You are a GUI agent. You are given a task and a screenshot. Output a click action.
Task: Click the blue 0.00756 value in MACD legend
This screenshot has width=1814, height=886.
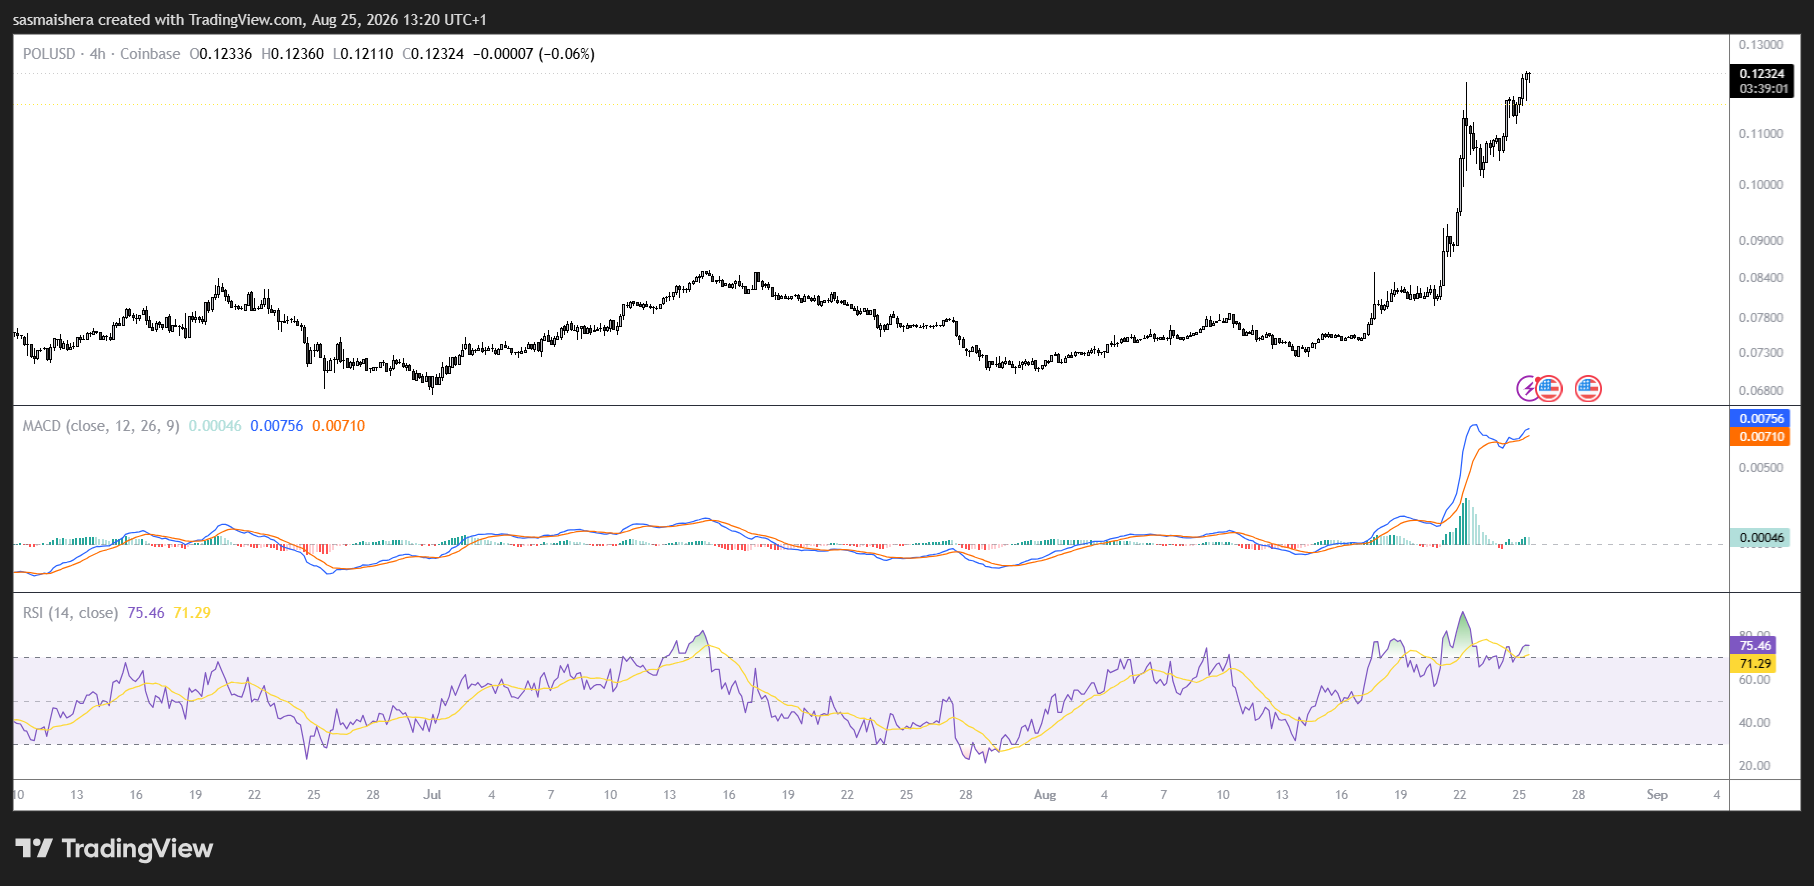[277, 426]
